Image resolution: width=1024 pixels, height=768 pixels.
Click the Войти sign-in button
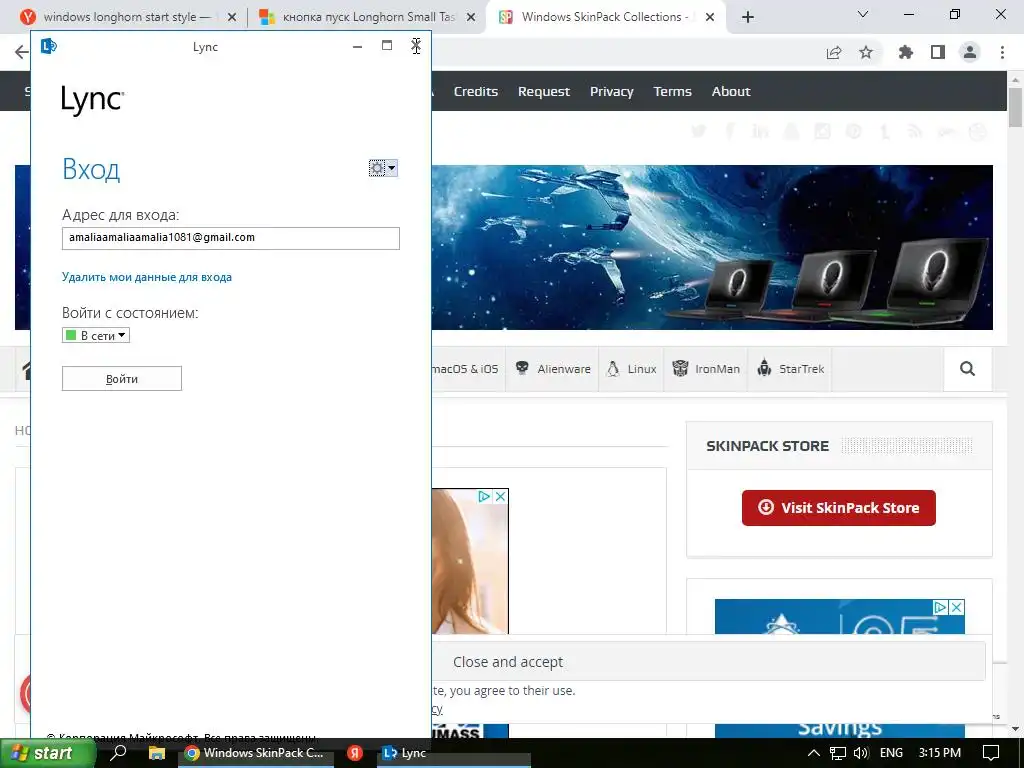[121, 379]
